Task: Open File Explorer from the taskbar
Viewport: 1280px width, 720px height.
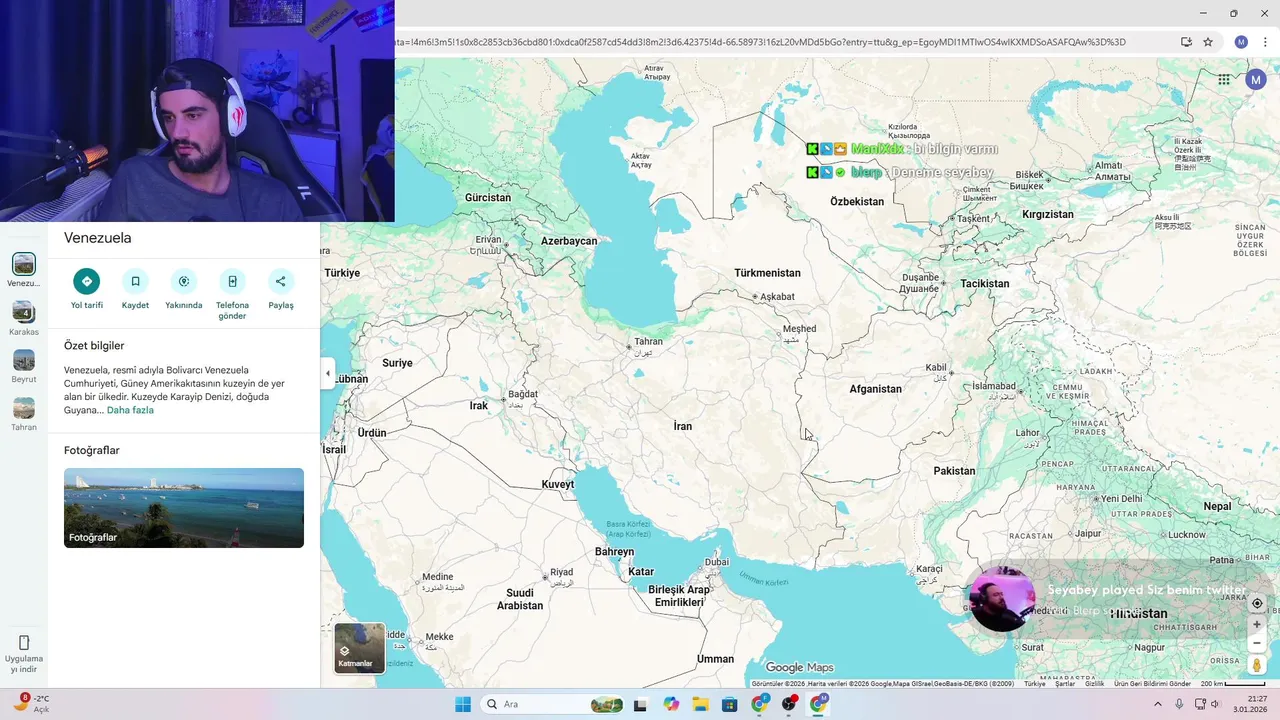Action: coord(700,704)
